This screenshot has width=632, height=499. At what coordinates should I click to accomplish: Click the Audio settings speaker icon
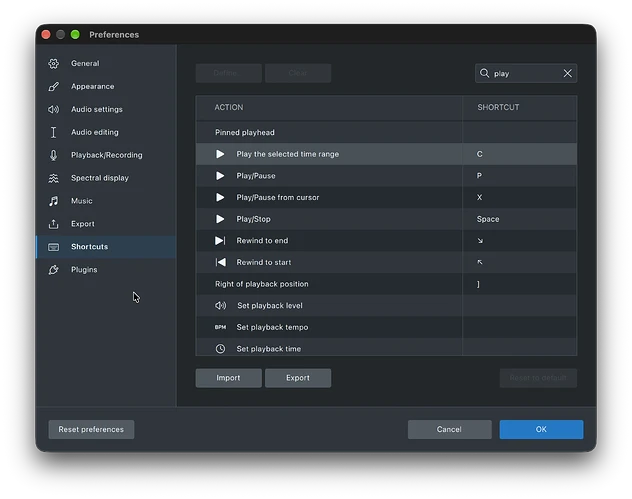[x=54, y=109]
